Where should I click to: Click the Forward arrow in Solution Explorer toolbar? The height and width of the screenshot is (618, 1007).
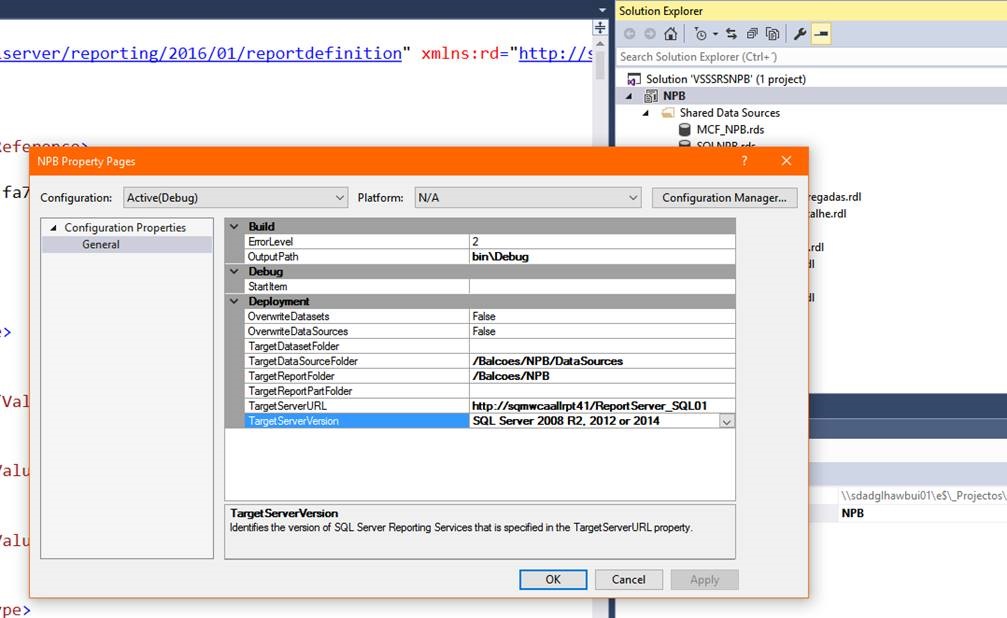650,33
